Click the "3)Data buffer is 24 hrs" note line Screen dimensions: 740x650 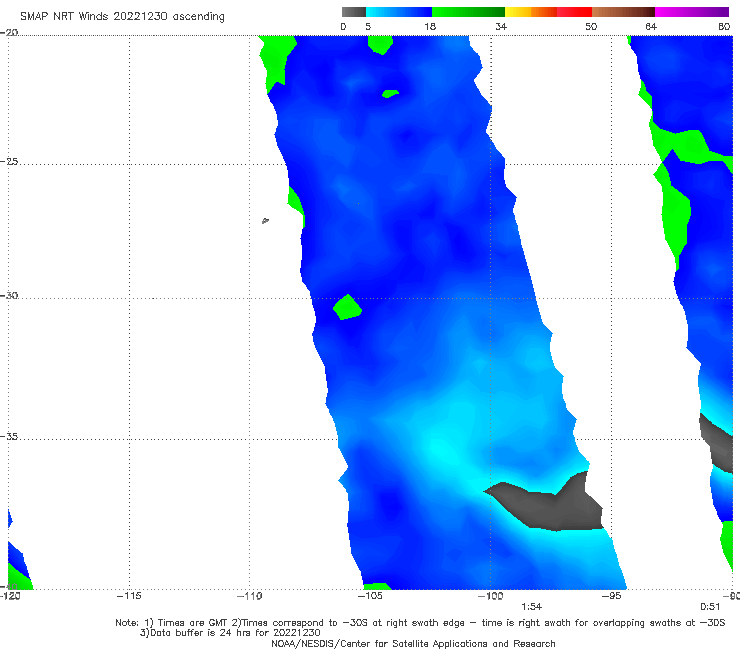[230, 633]
